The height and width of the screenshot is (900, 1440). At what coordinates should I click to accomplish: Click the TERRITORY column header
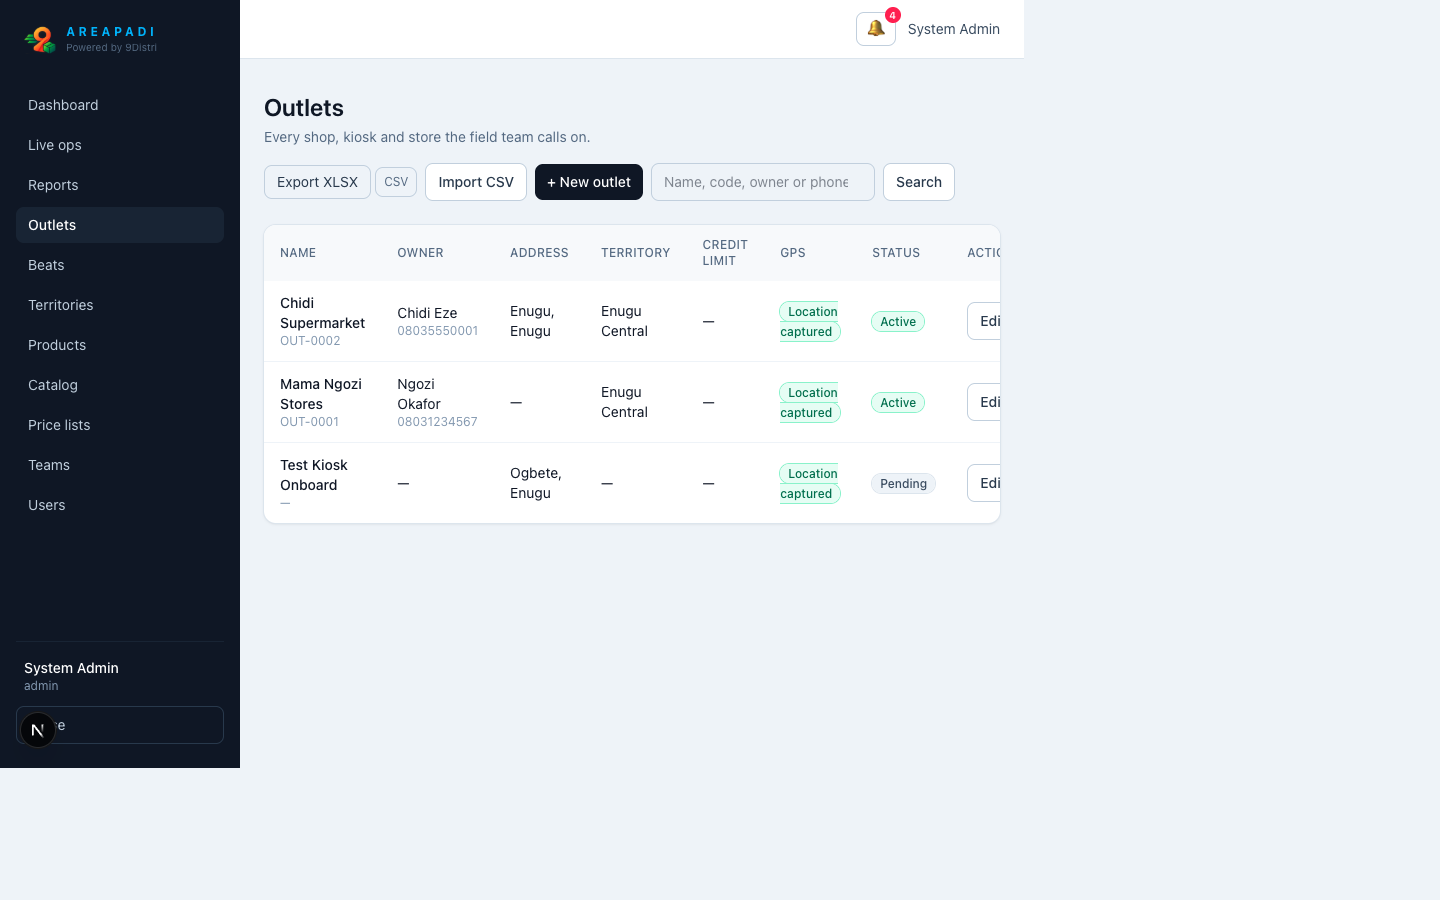tap(636, 253)
